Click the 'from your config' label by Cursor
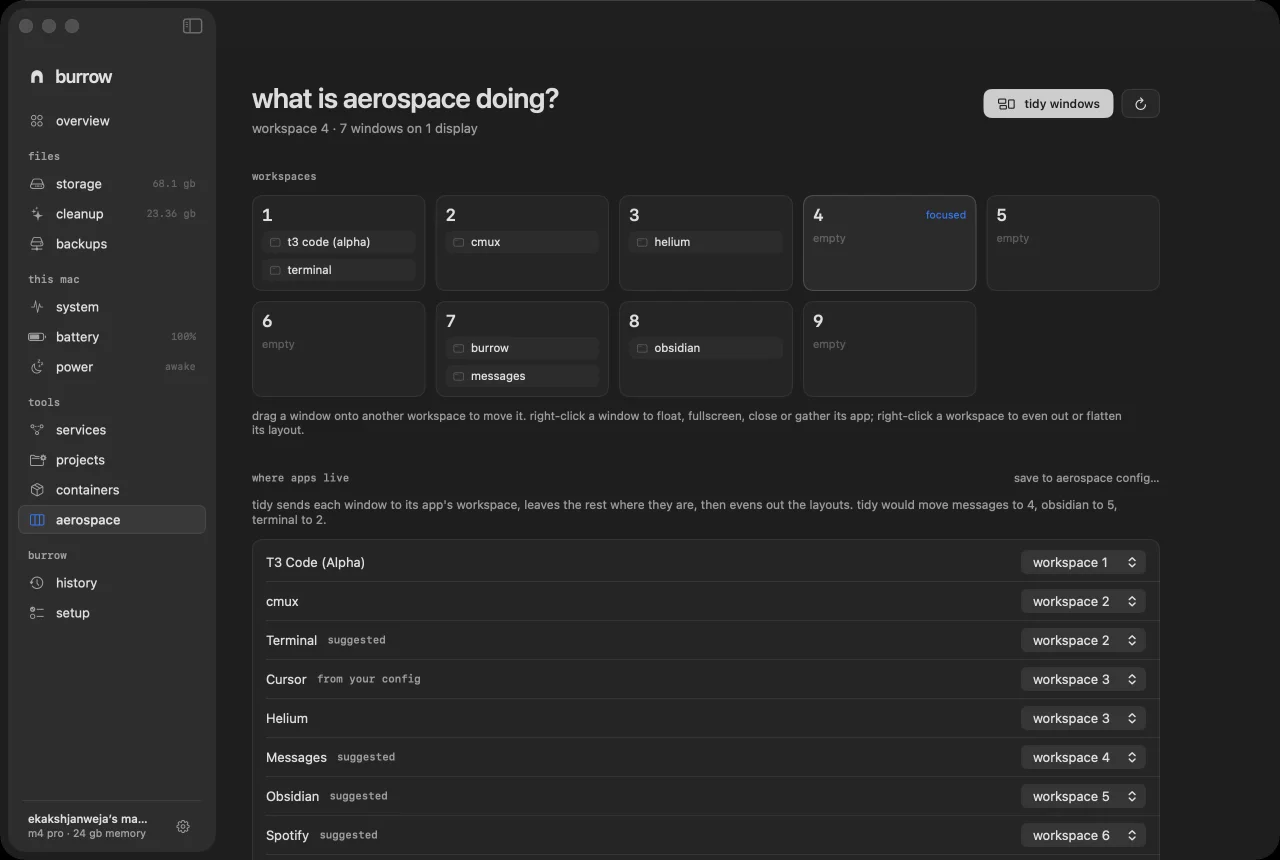 click(369, 679)
